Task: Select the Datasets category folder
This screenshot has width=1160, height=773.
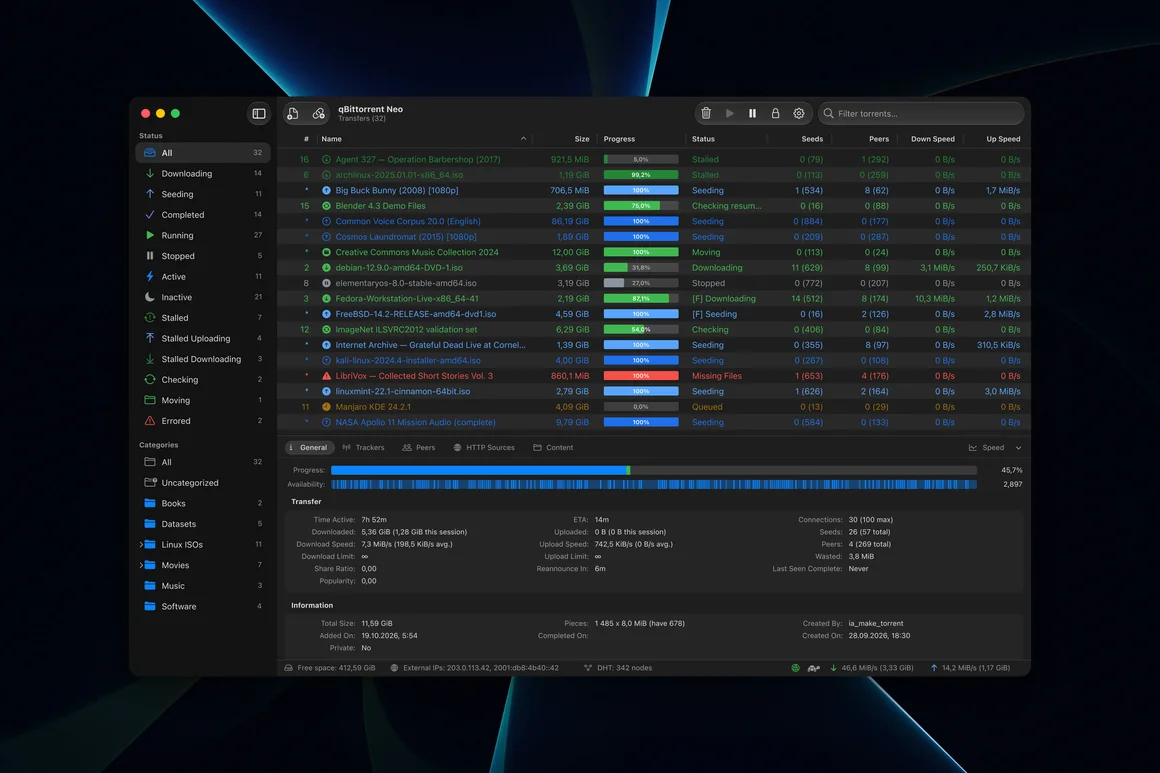Action: click(x=203, y=524)
